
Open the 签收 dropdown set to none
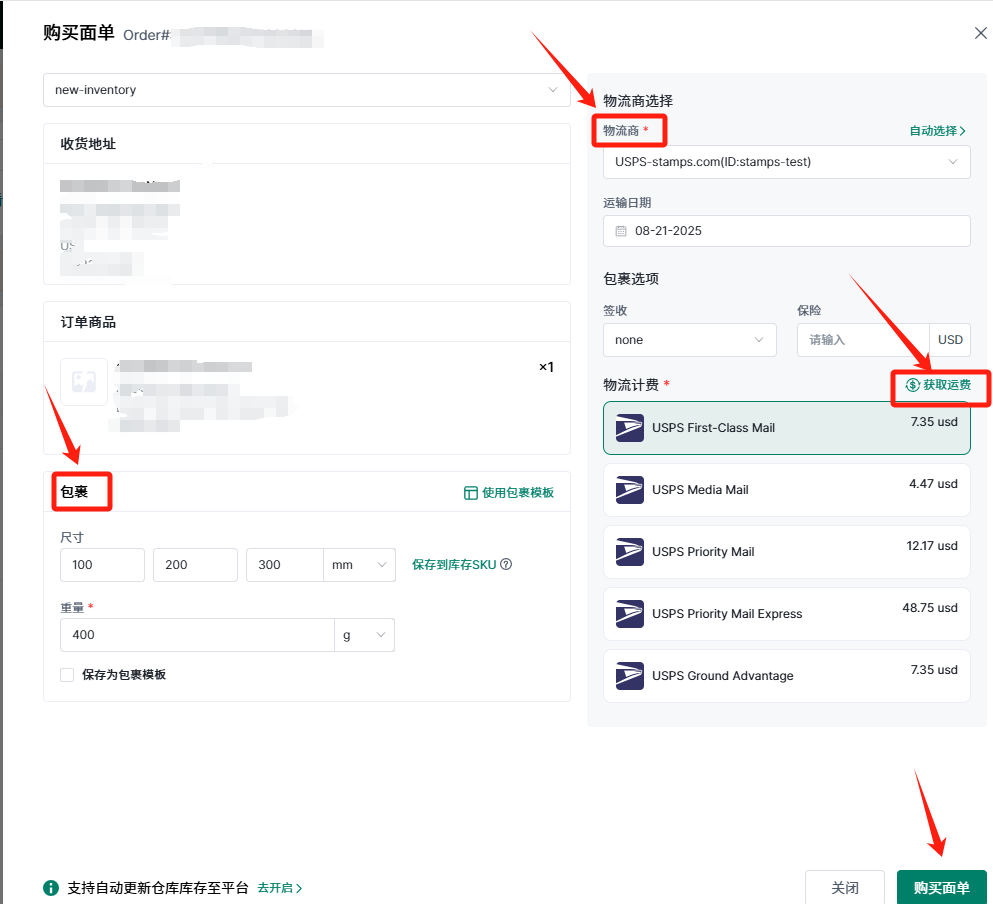click(690, 340)
